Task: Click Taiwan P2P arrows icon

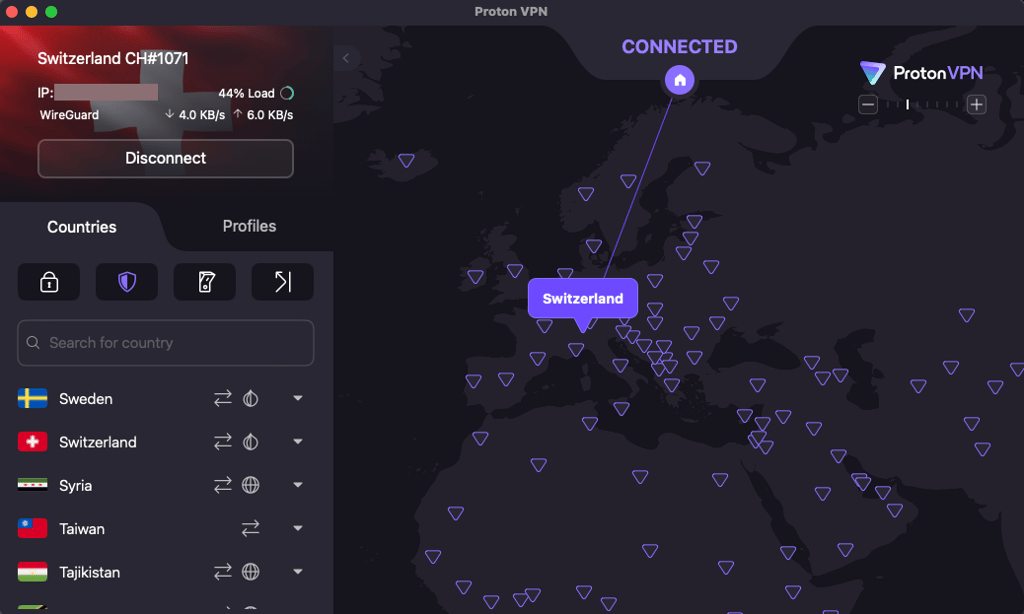Action: [x=251, y=528]
